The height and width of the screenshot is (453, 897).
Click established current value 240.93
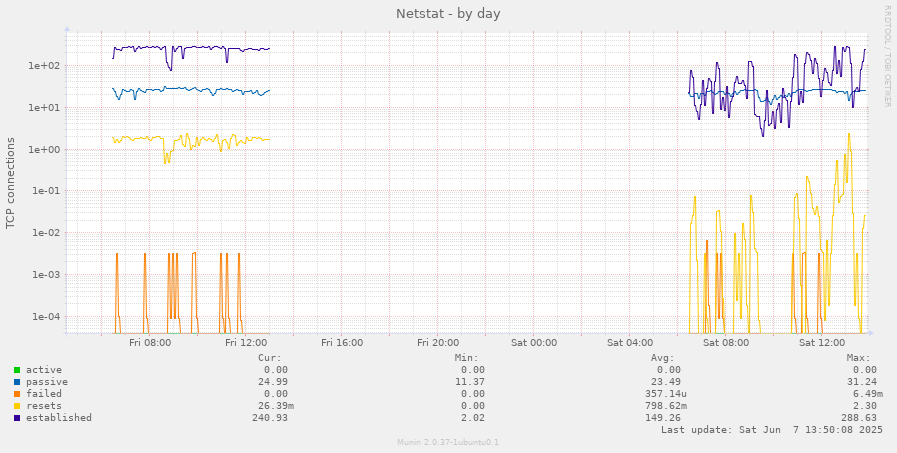click(270, 418)
